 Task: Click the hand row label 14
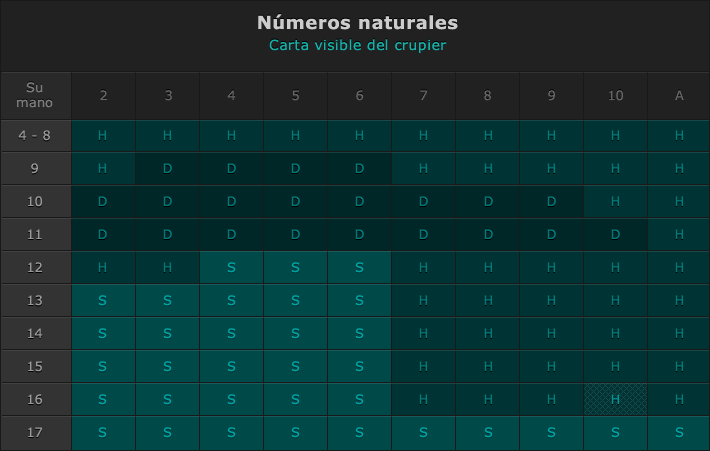36,334
